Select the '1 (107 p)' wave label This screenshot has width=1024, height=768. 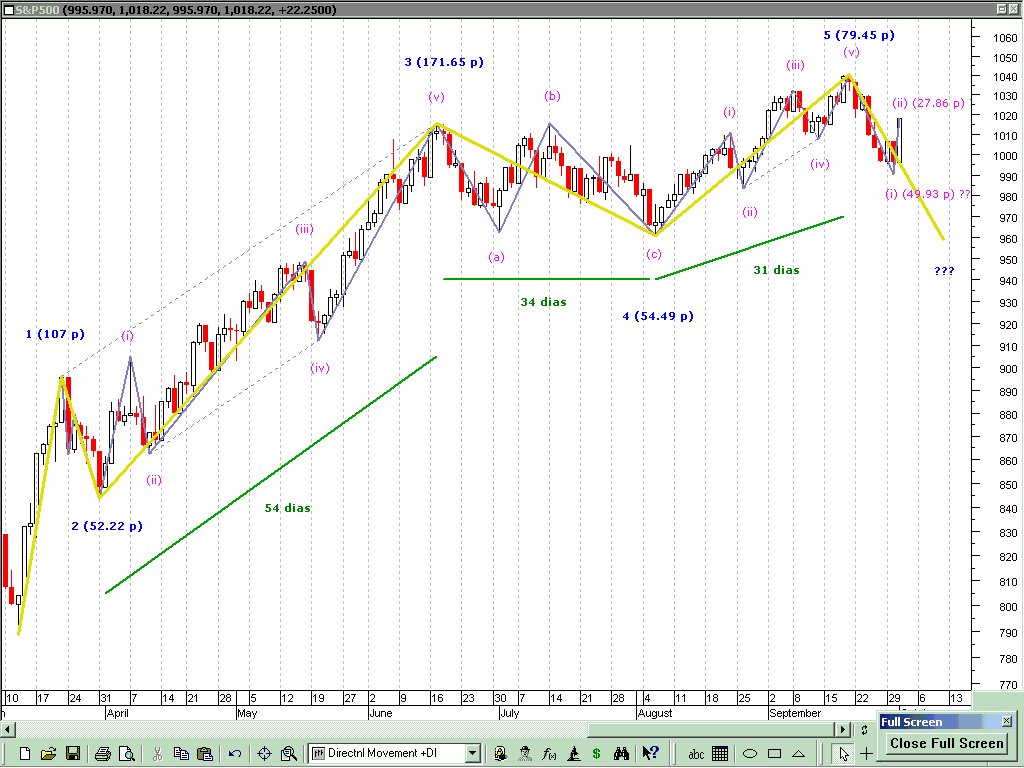55,334
